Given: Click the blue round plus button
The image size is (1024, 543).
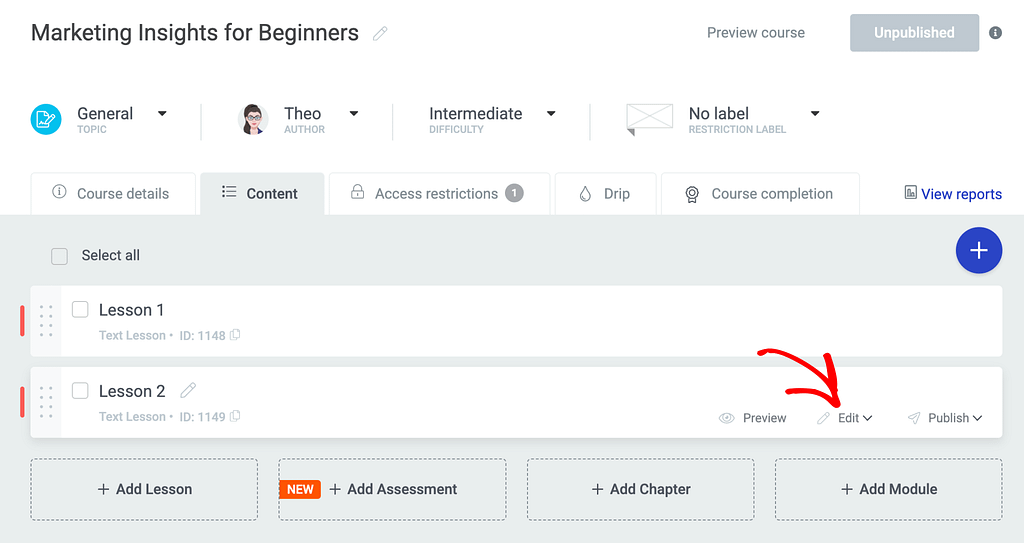Looking at the screenshot, I should pyautogui.click(x=978, y=251).
